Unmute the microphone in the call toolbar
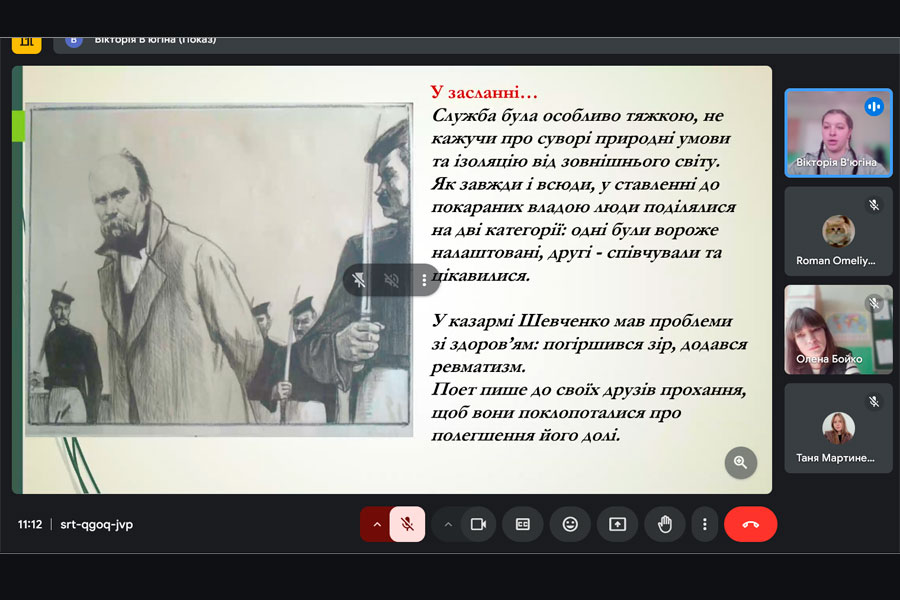 click(x=407, y=524)
